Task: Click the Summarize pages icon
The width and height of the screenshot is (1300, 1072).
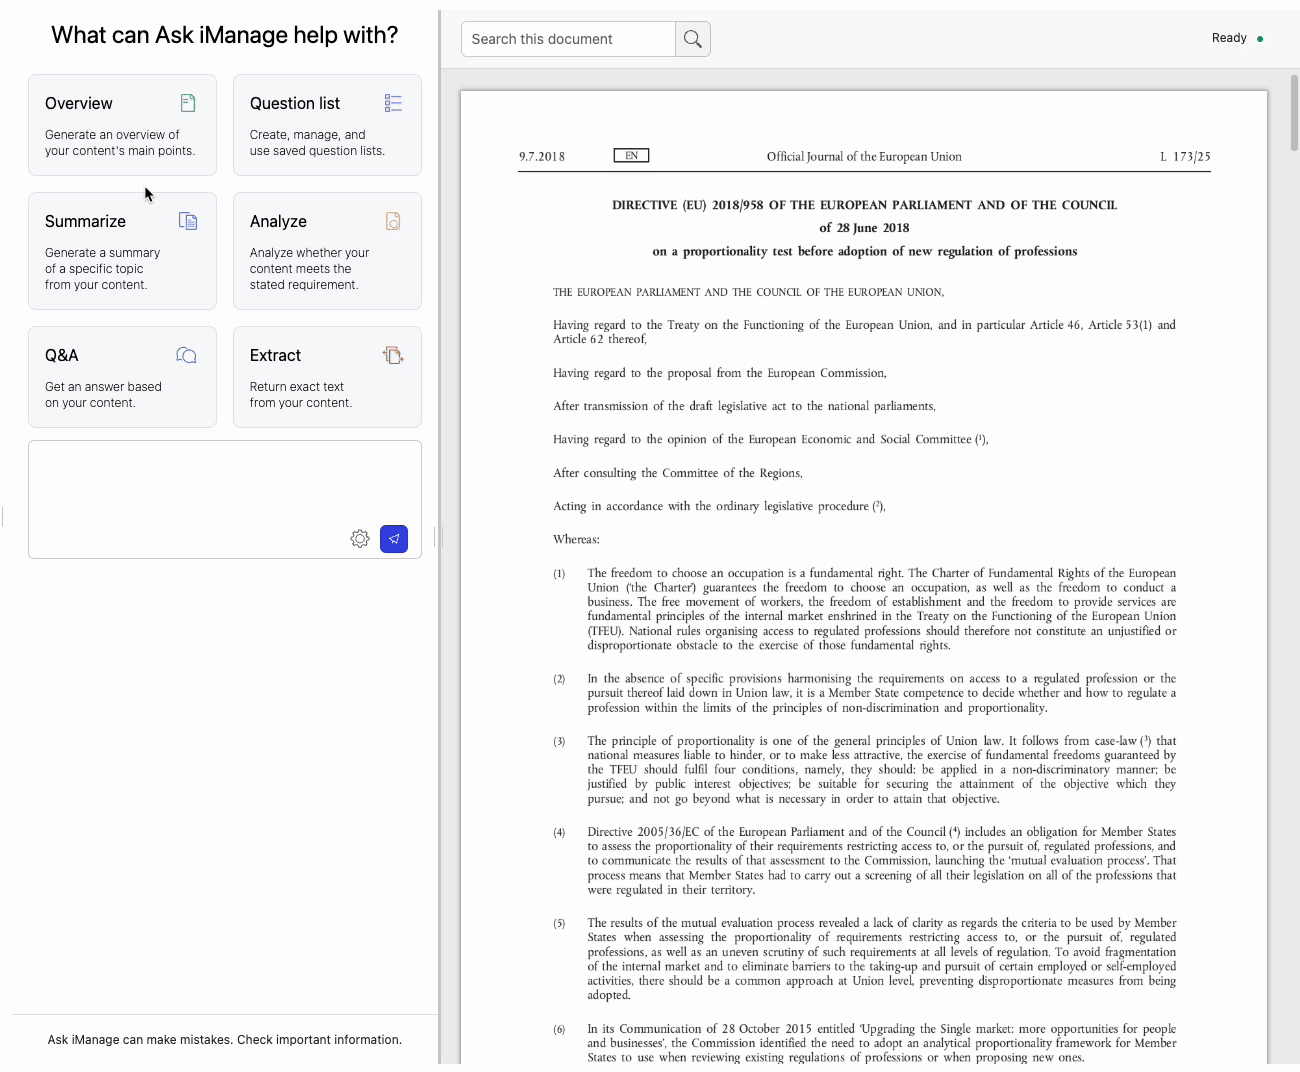Action: [x=188, y=221]
